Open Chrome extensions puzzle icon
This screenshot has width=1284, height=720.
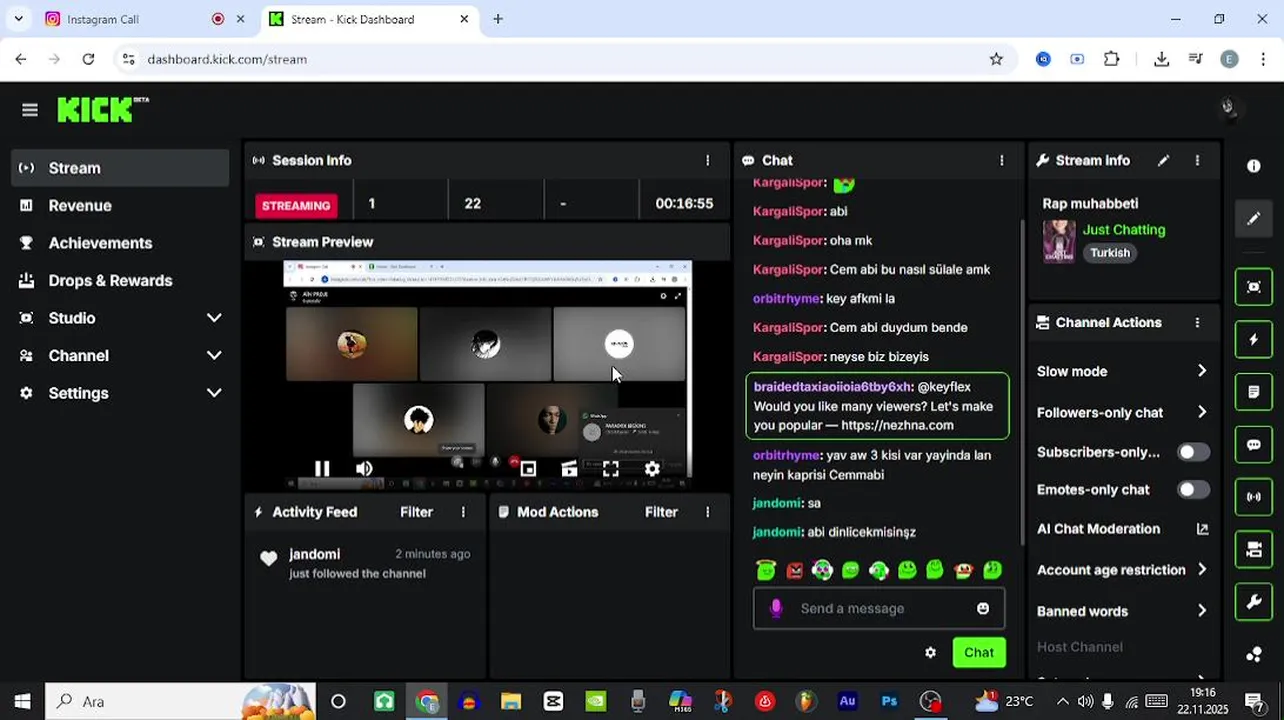click(1112, 59)
